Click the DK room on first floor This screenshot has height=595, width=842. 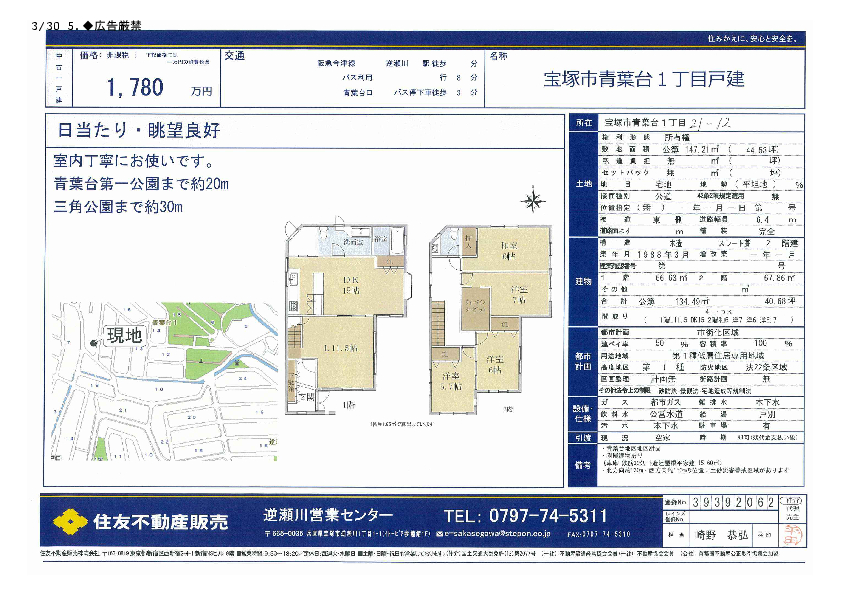(x=351, y=285)
